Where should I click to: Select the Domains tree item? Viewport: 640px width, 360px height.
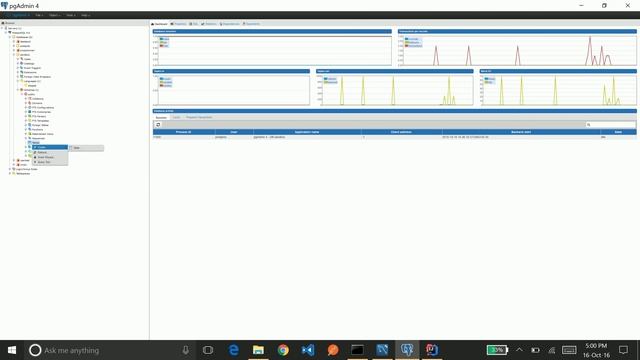tap(37, 103)
